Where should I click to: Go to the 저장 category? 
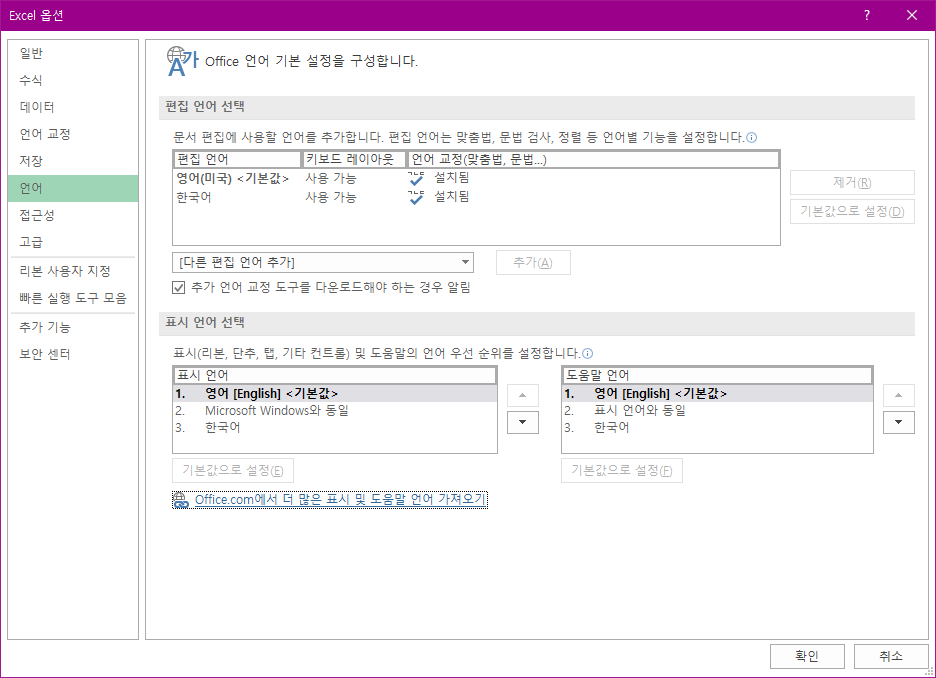pyautogui.click(x=73, y=161)
